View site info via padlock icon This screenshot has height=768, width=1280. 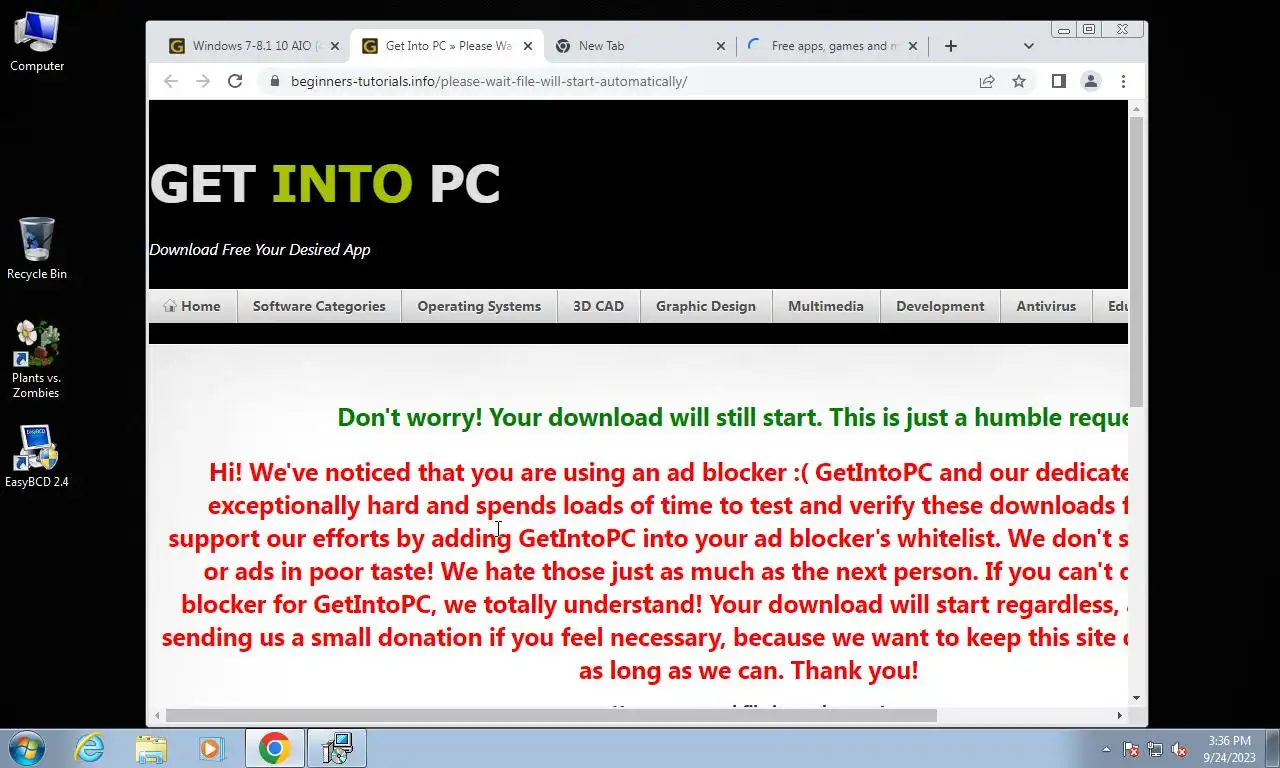click(274, 81)
